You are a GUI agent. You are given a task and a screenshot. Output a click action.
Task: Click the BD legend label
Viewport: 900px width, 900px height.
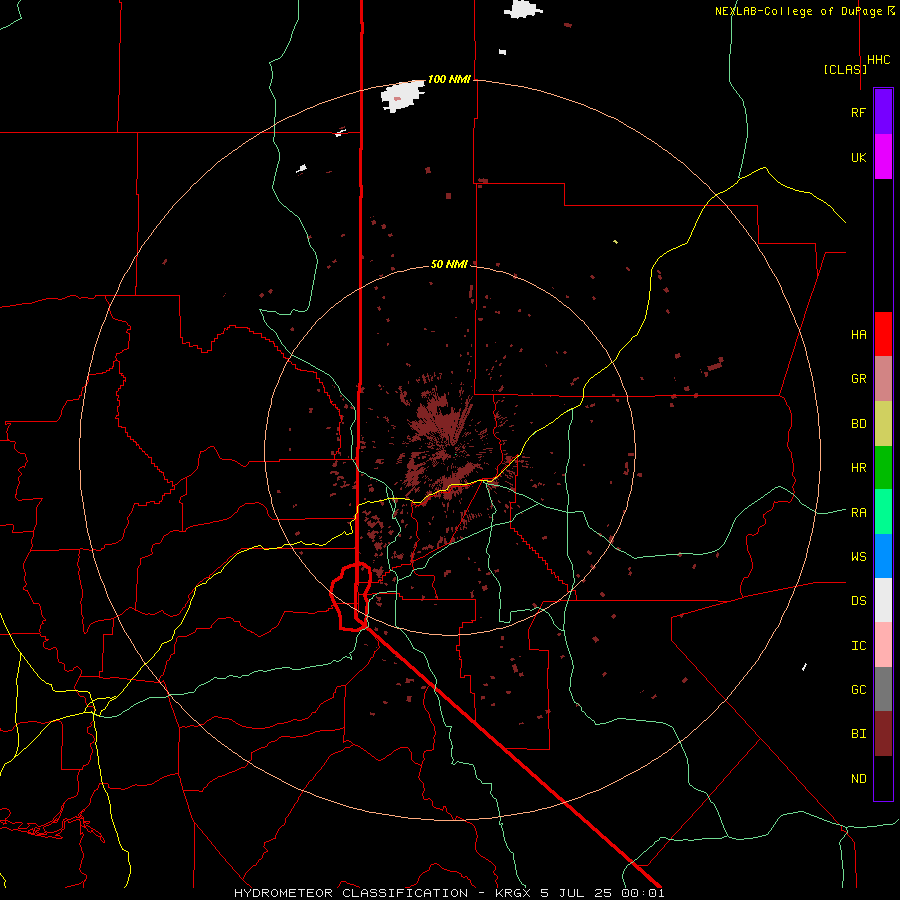point(858,424)
